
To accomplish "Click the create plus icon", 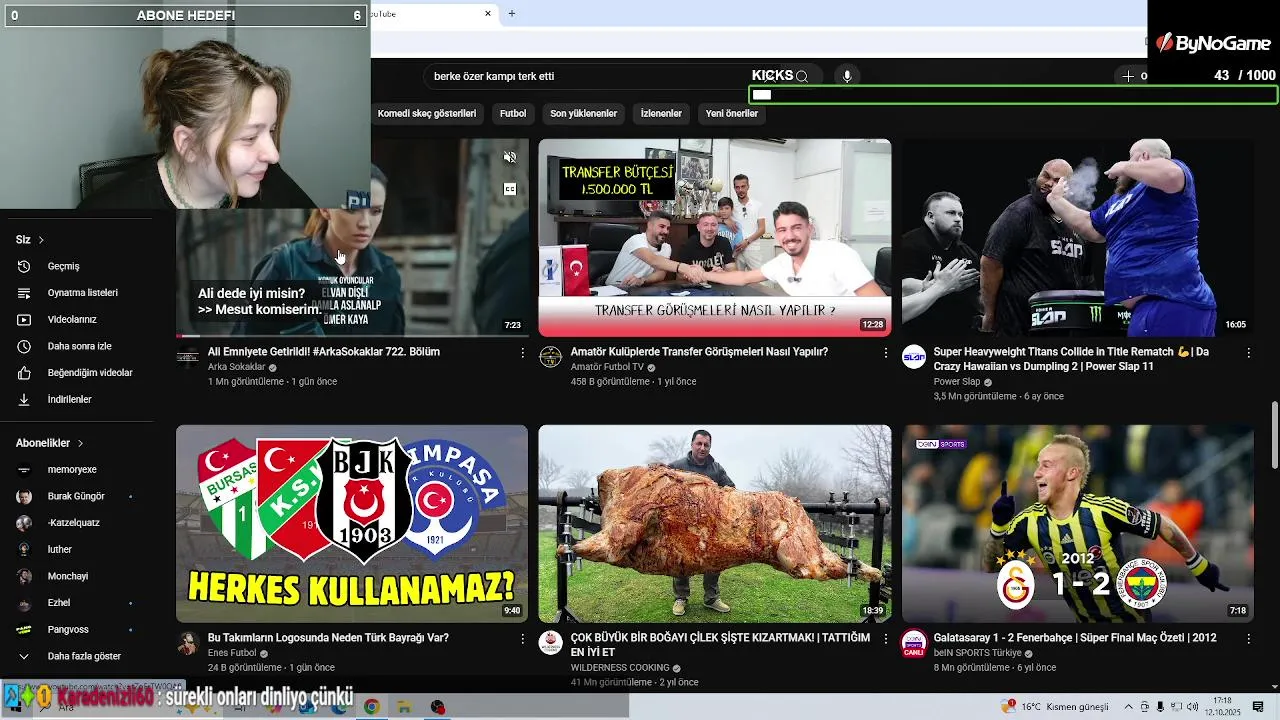I will click(x=1128, y=76).
